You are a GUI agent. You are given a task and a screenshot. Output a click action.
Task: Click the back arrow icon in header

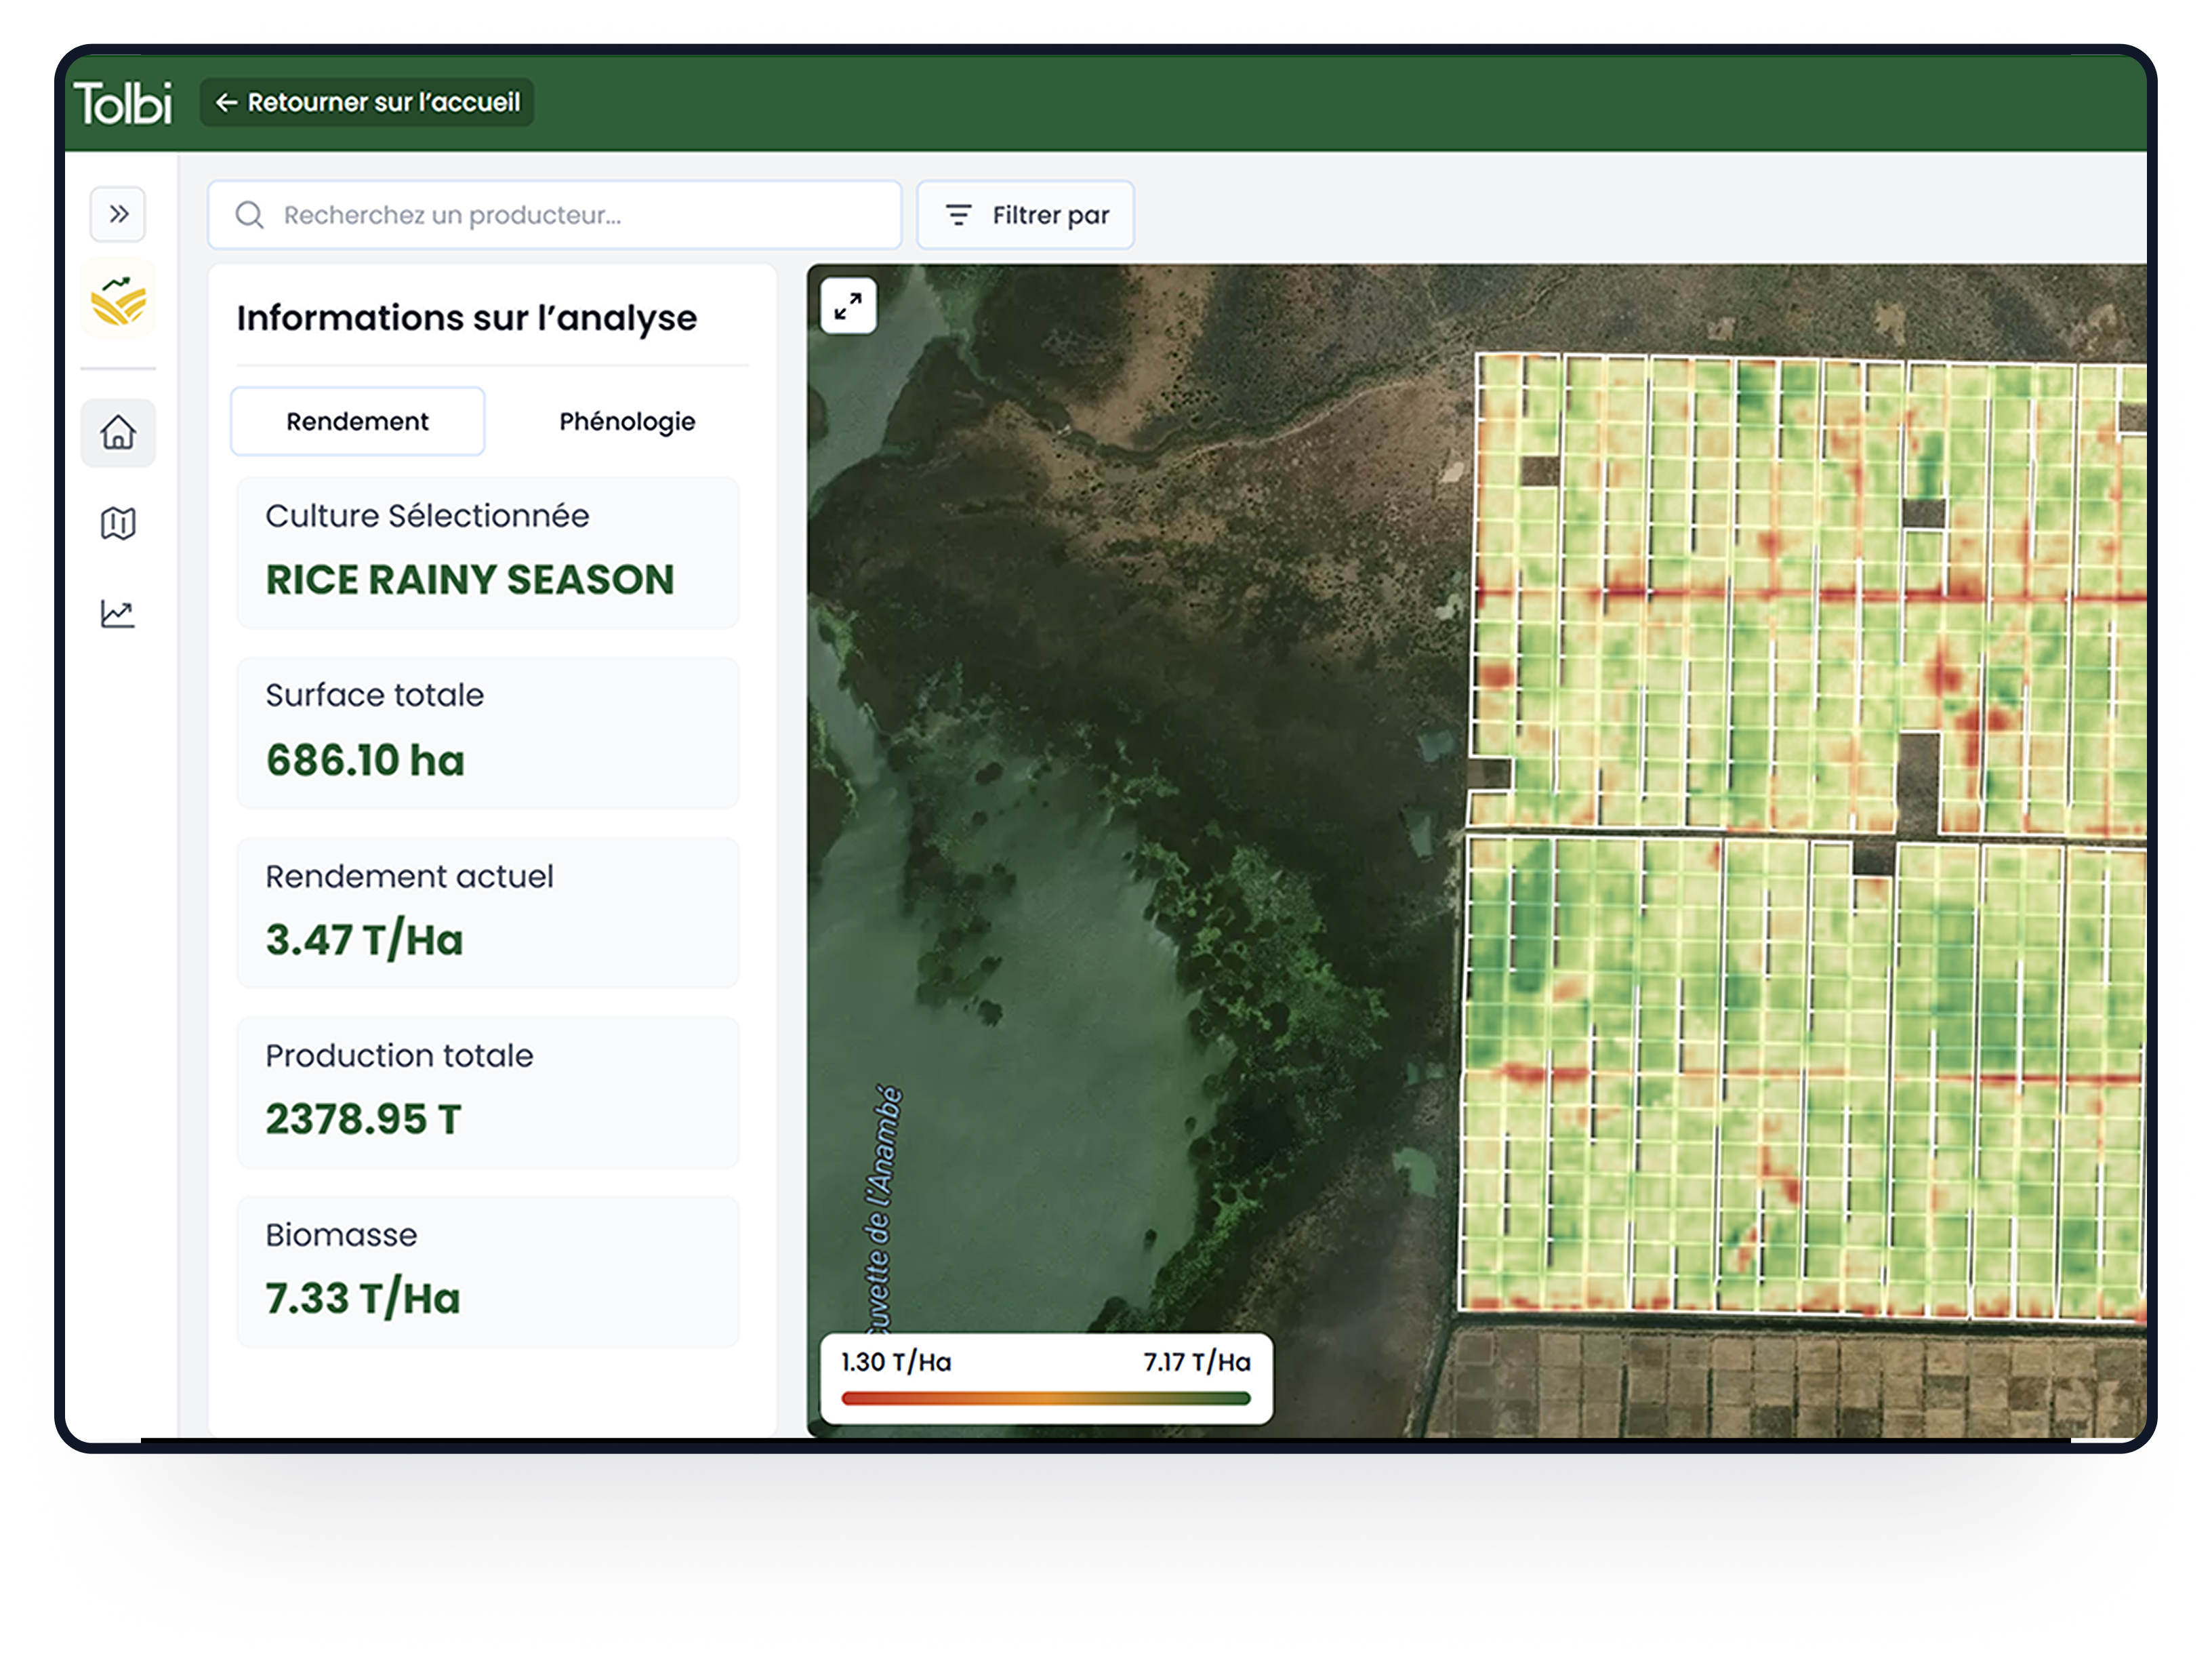[226, 103]
